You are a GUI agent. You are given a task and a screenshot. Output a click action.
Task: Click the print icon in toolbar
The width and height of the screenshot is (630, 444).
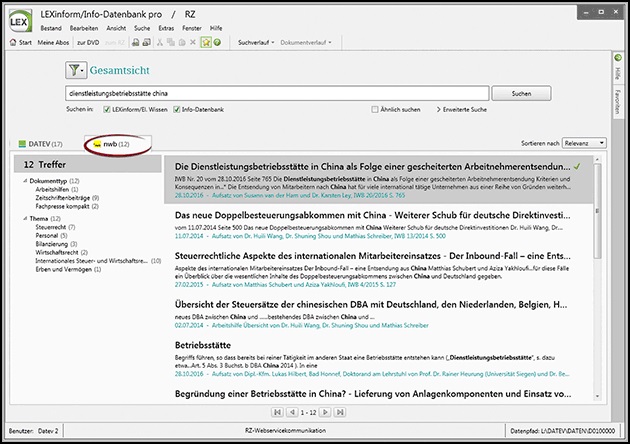(136, 44)
